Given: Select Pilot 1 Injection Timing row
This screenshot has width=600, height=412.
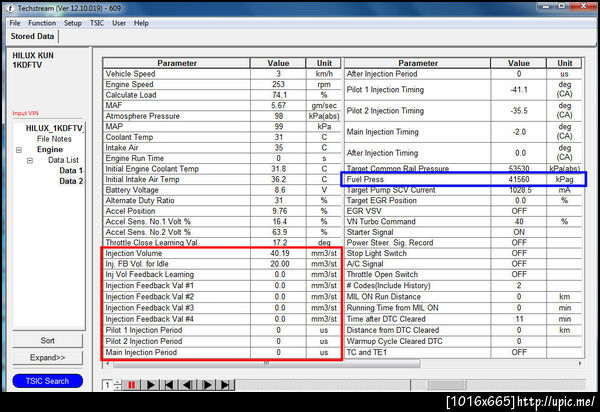Looking at the screenshot, I should pos(463,90).
